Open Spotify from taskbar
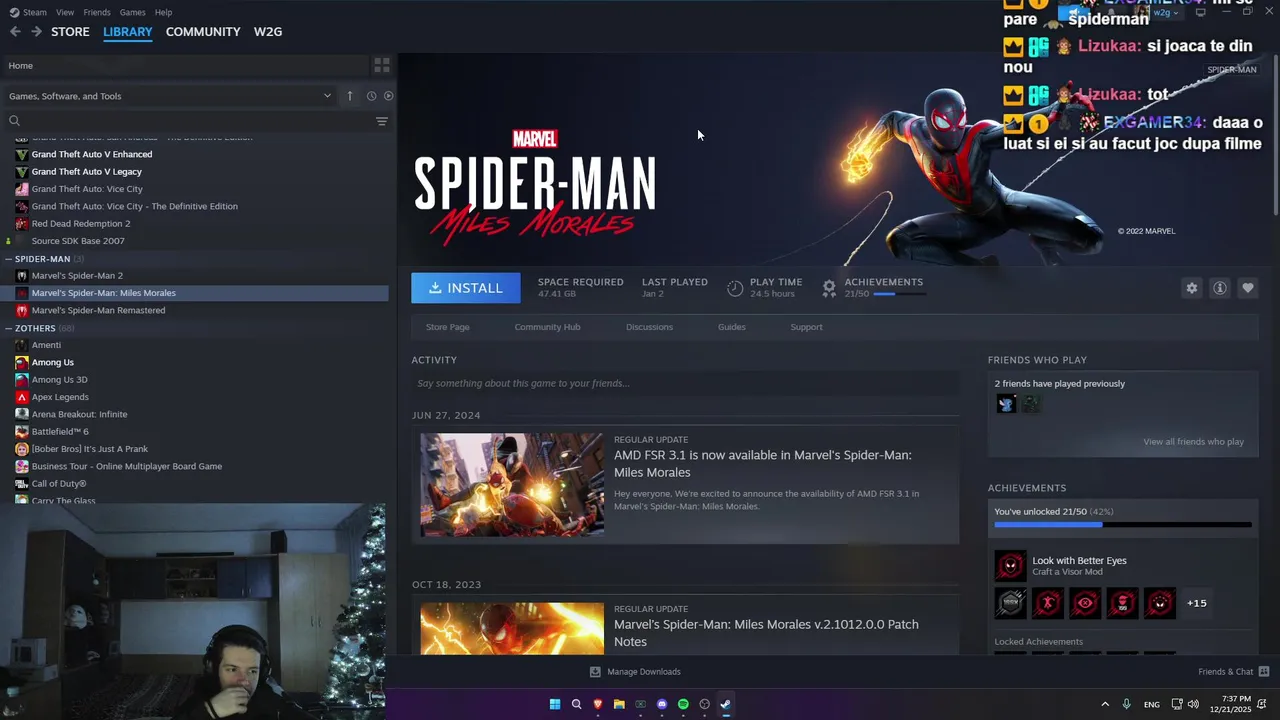Image resolution: width=1280 pixels, height=720 pixels. [683, 704]
